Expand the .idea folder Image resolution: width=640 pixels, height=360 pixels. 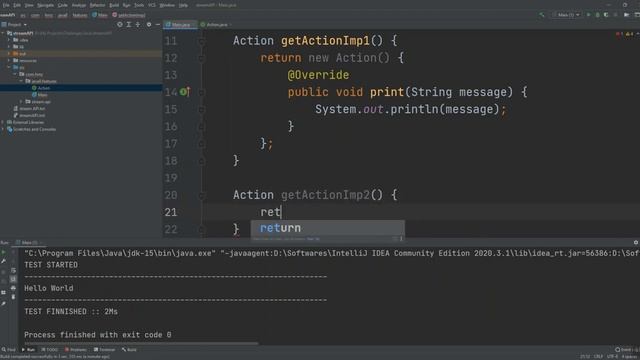[9, 40]
